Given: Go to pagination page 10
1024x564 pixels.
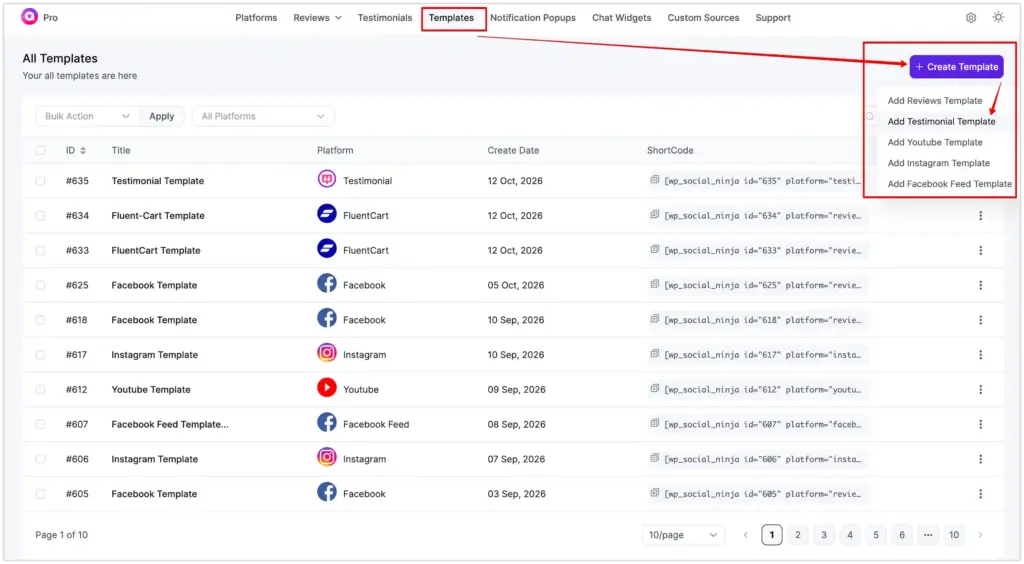Looking at the screenshot, I should point(953,535).
